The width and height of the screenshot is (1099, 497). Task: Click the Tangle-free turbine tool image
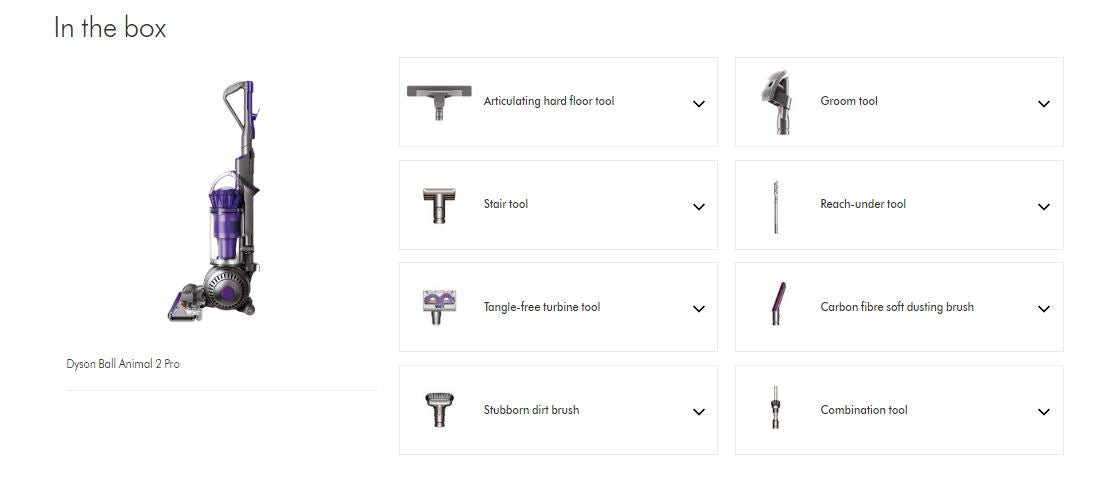[439, 307]
